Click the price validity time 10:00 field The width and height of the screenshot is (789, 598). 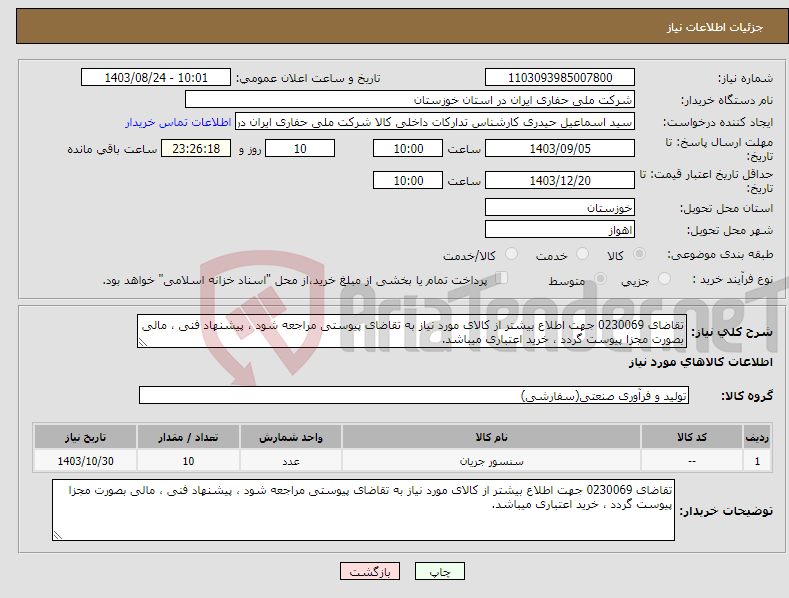coord(408,180)
